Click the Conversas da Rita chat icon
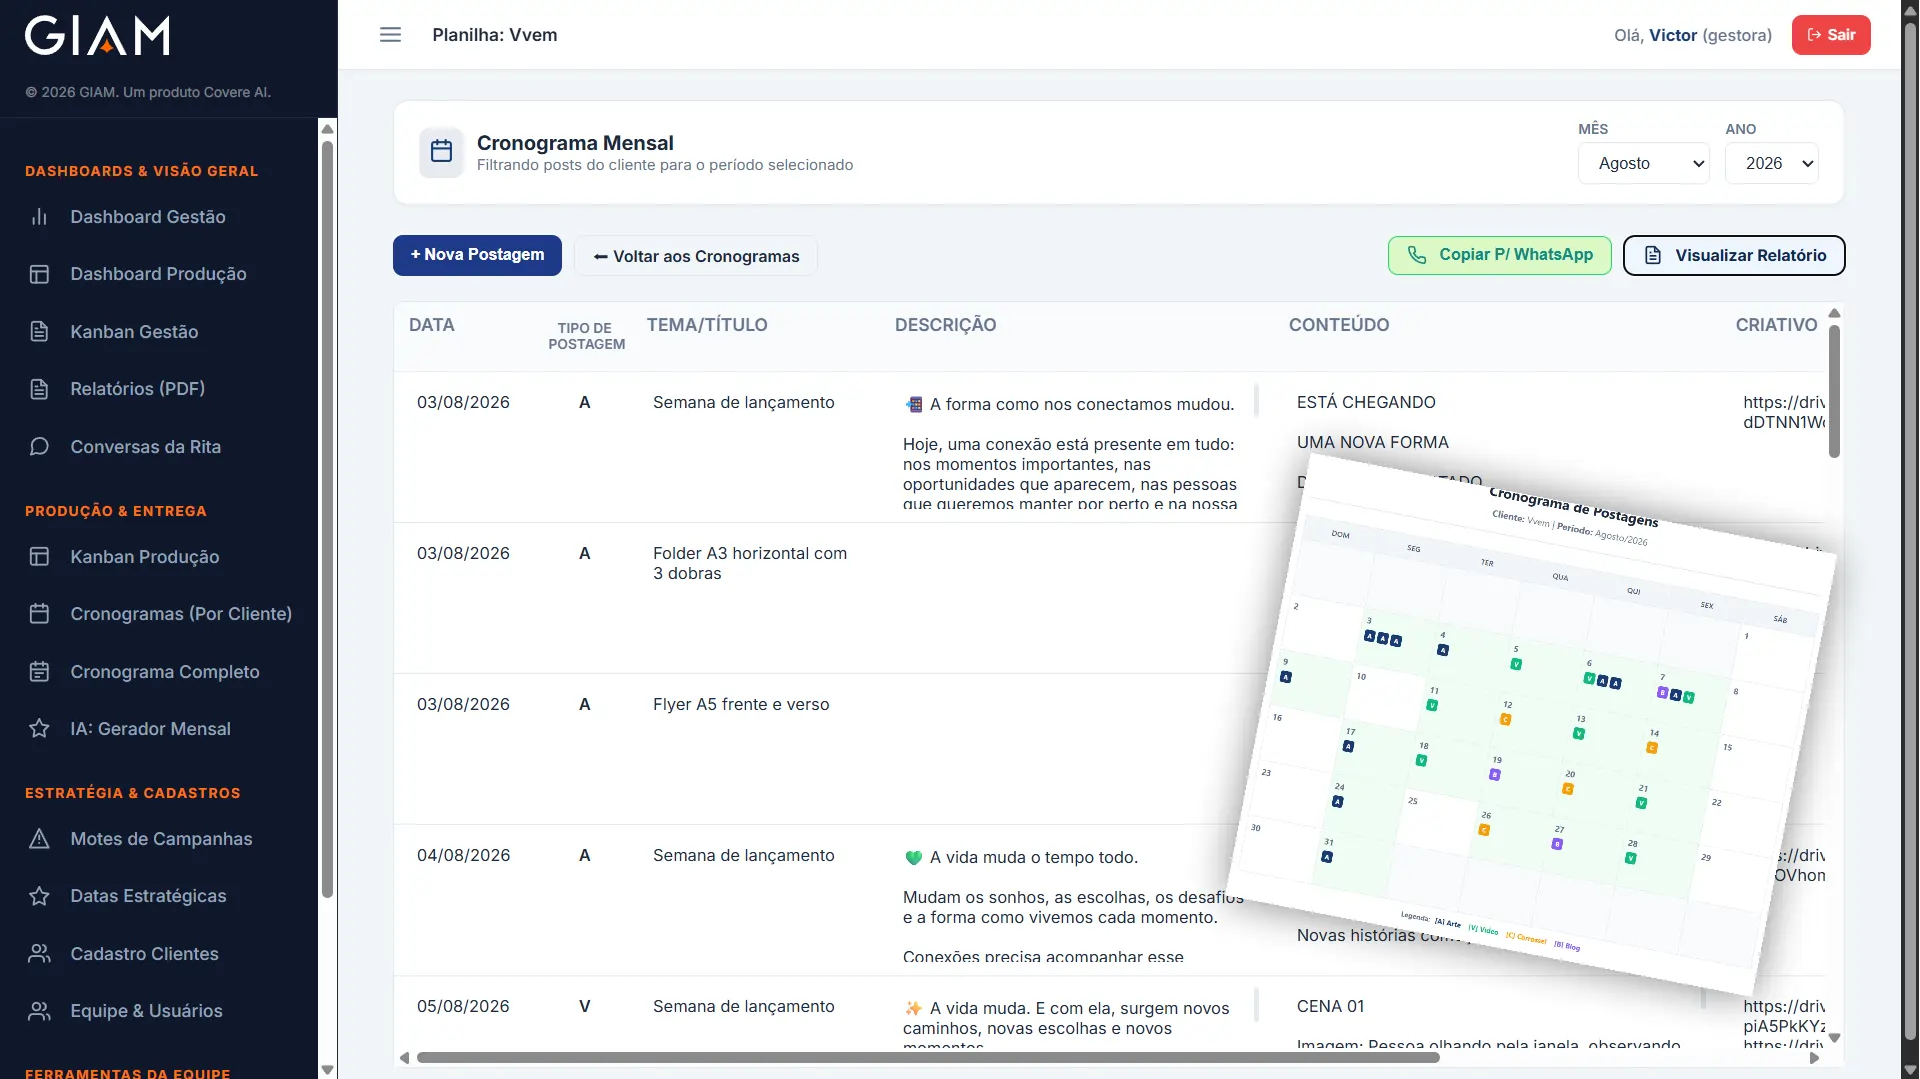 (x=39, y=447)
